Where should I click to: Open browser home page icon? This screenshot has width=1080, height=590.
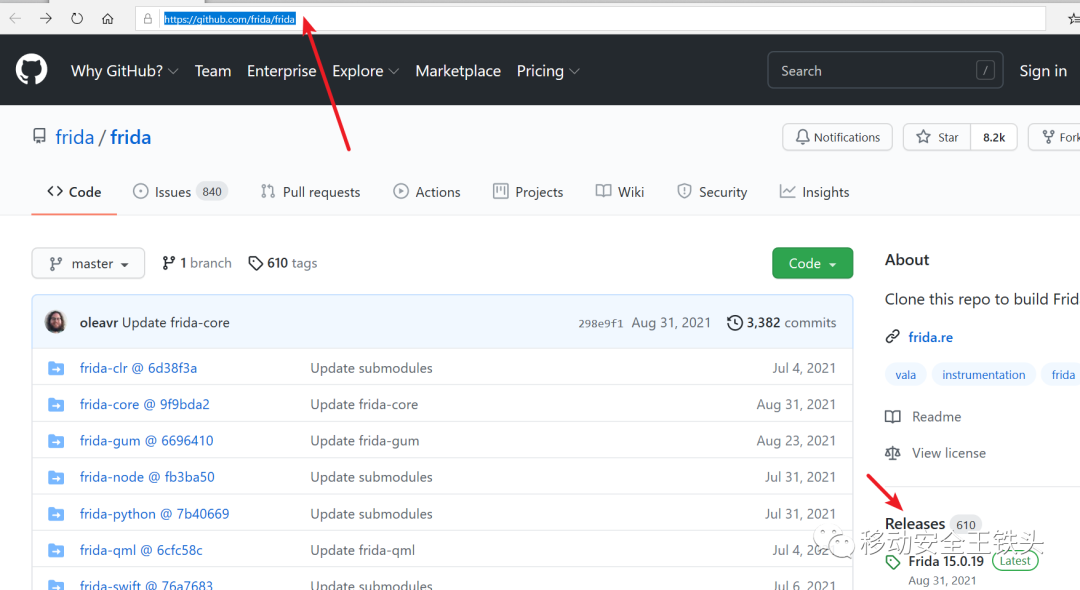click(107, 19)
